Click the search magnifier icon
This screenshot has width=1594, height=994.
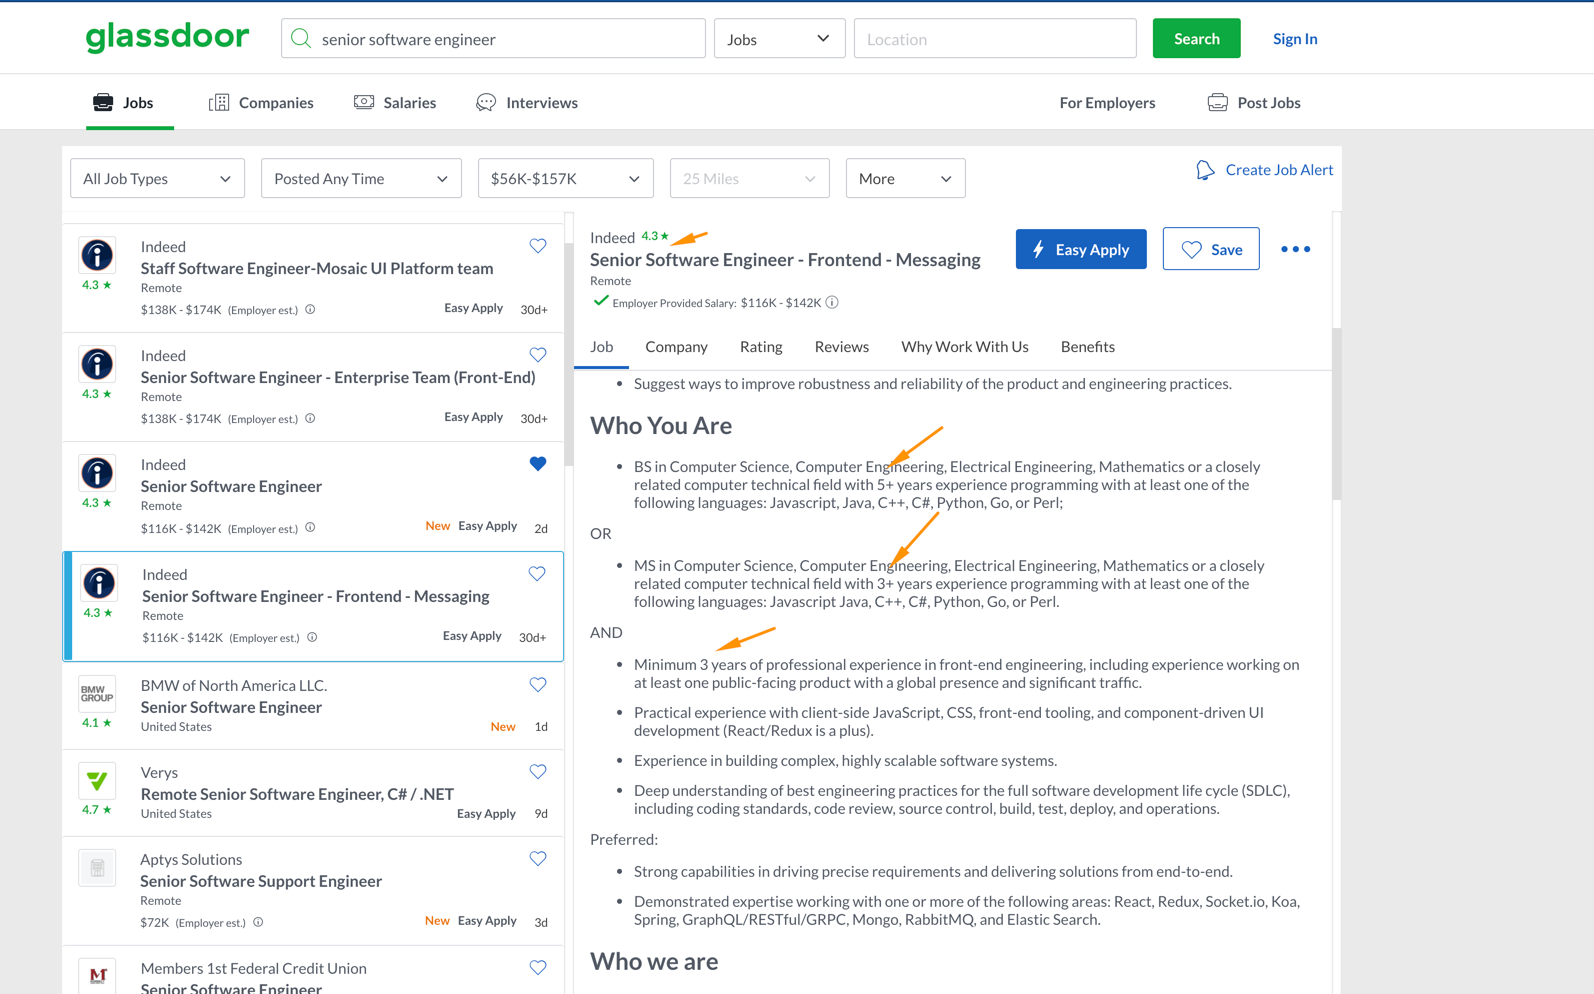tap(300, 39)
